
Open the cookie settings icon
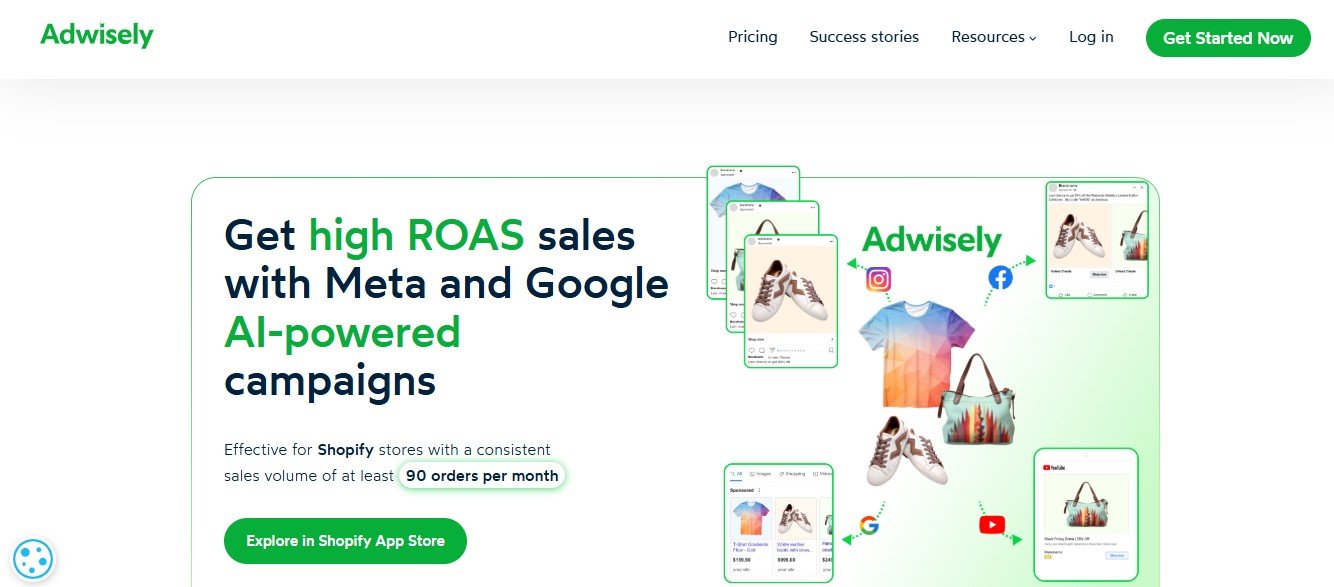tap(33, 559)
